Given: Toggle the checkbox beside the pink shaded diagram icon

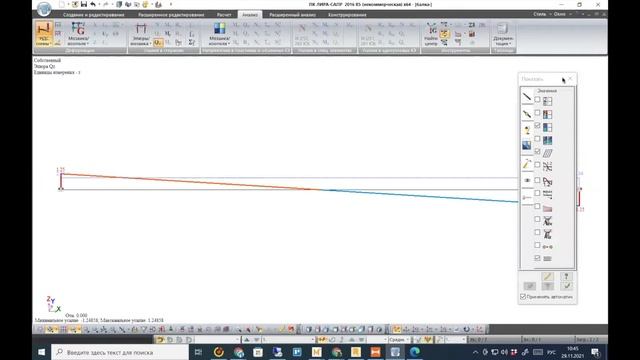Looking at the screenshot, I should pyautogui.click(x=538, y=206).
